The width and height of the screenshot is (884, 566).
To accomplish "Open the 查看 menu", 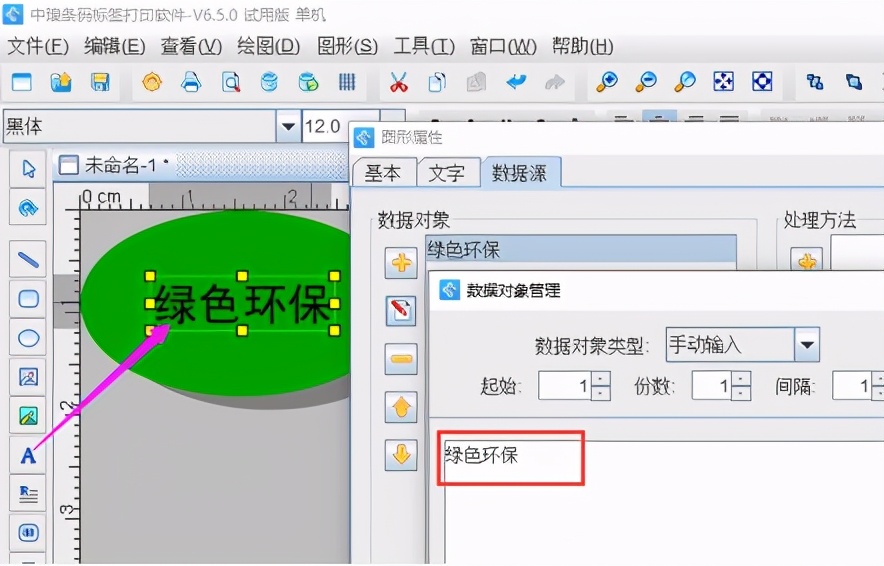I will (191, 46).
